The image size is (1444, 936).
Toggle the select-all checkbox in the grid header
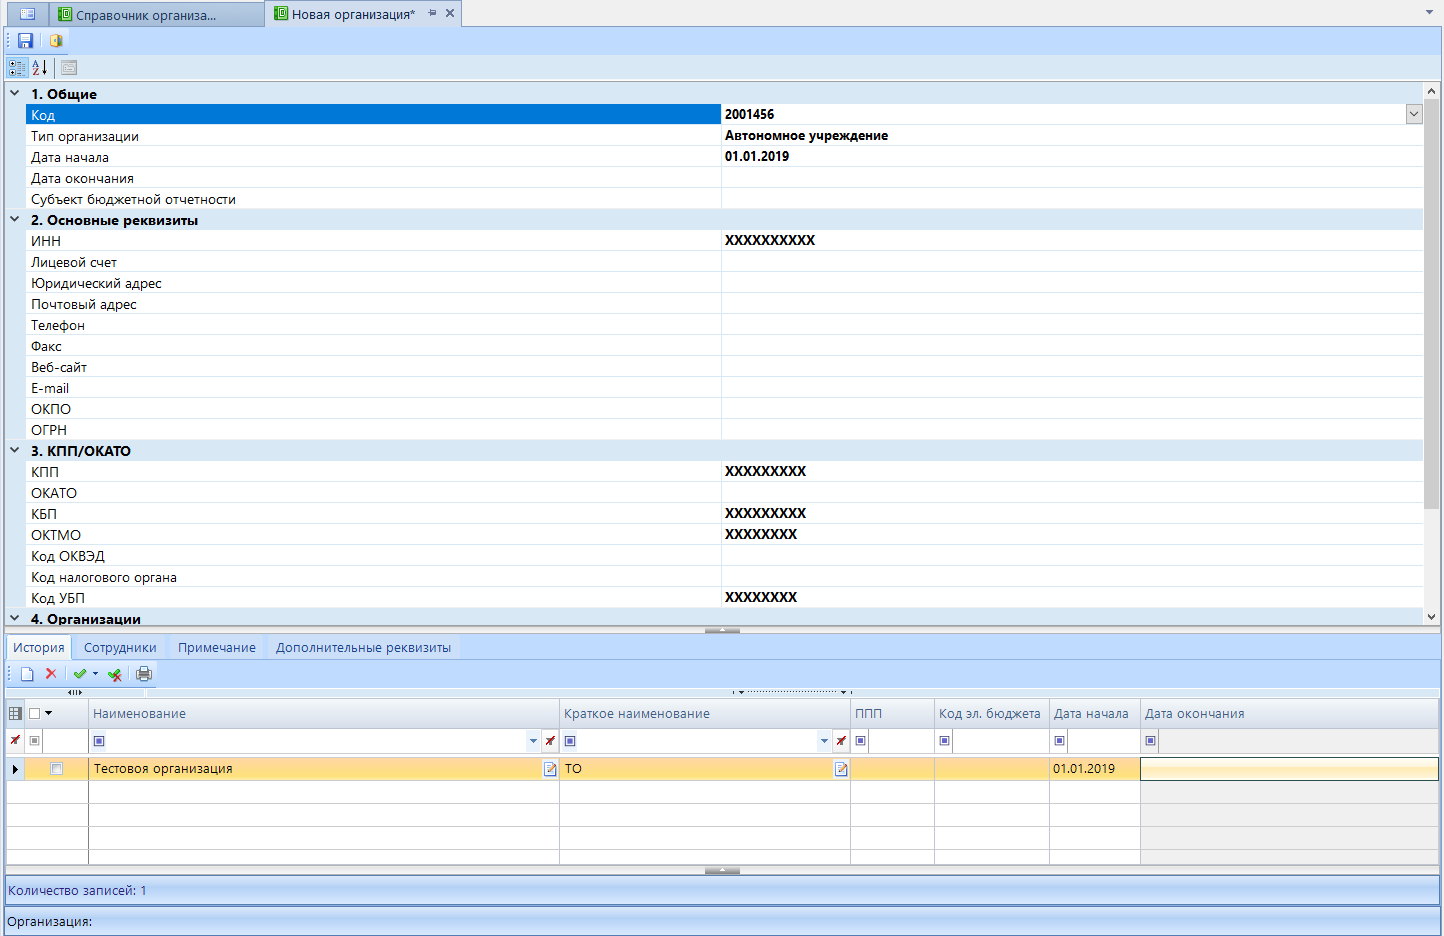tap(35, 714)
